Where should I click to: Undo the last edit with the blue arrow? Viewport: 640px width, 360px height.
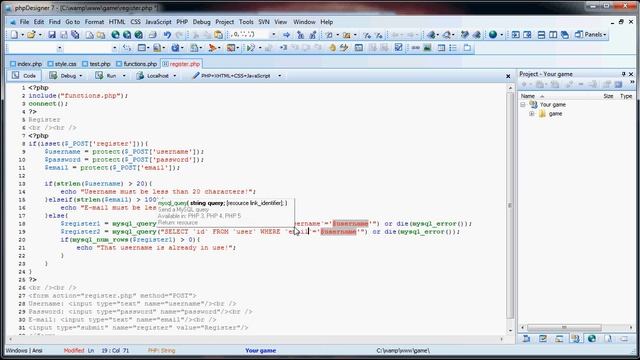coord(167,35)
